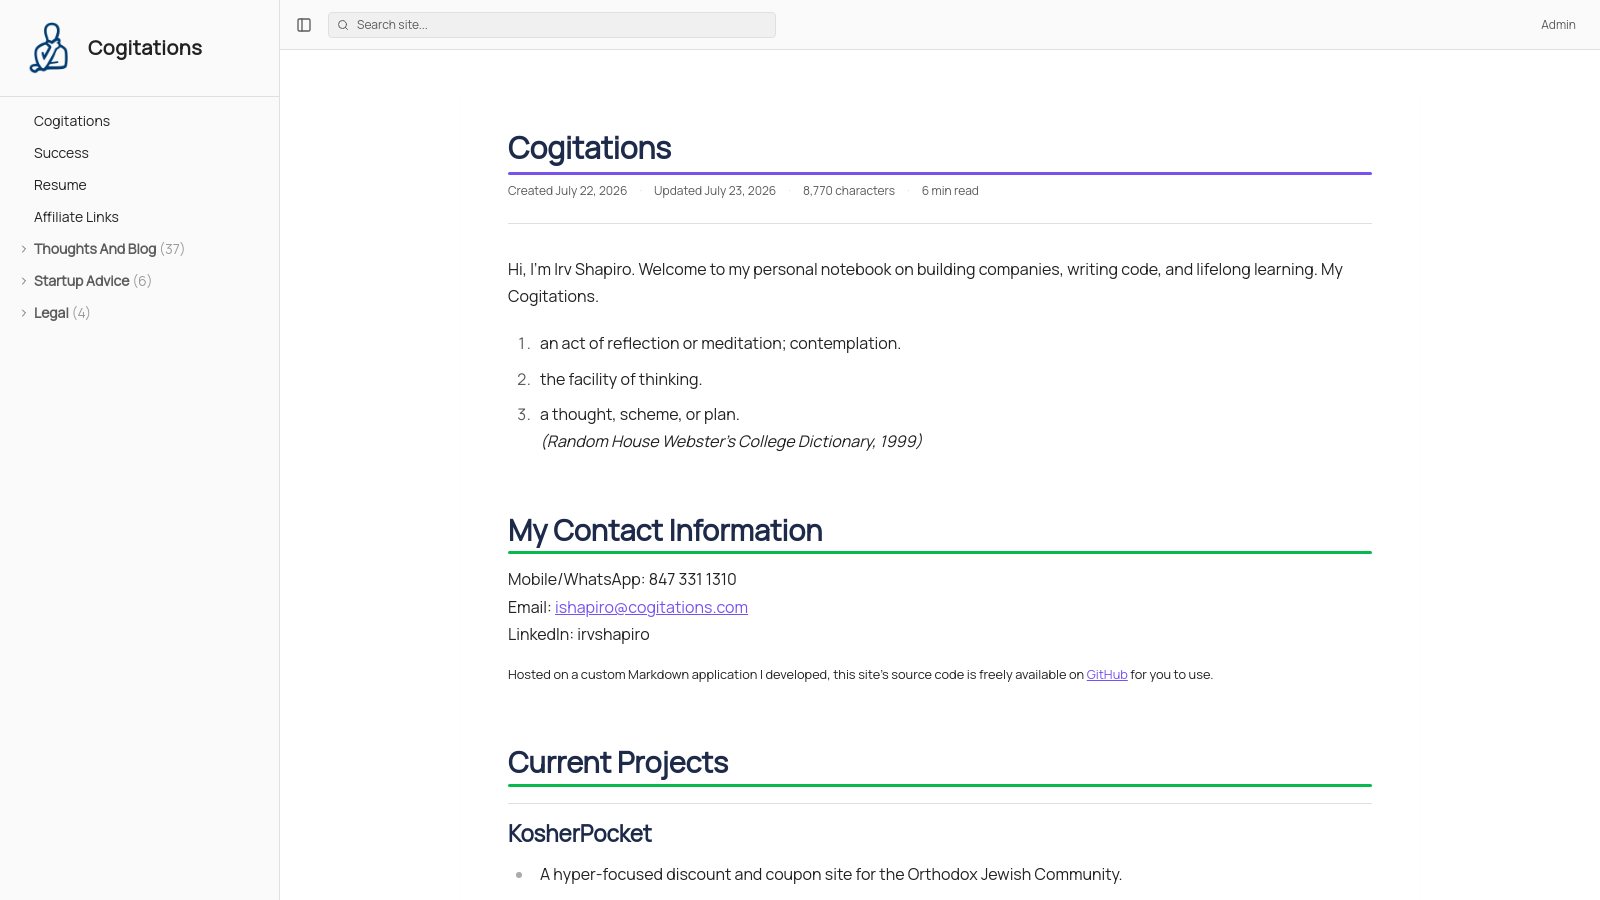
Task: Expand the Legal section chevron
Action: (x=24, y=313)
